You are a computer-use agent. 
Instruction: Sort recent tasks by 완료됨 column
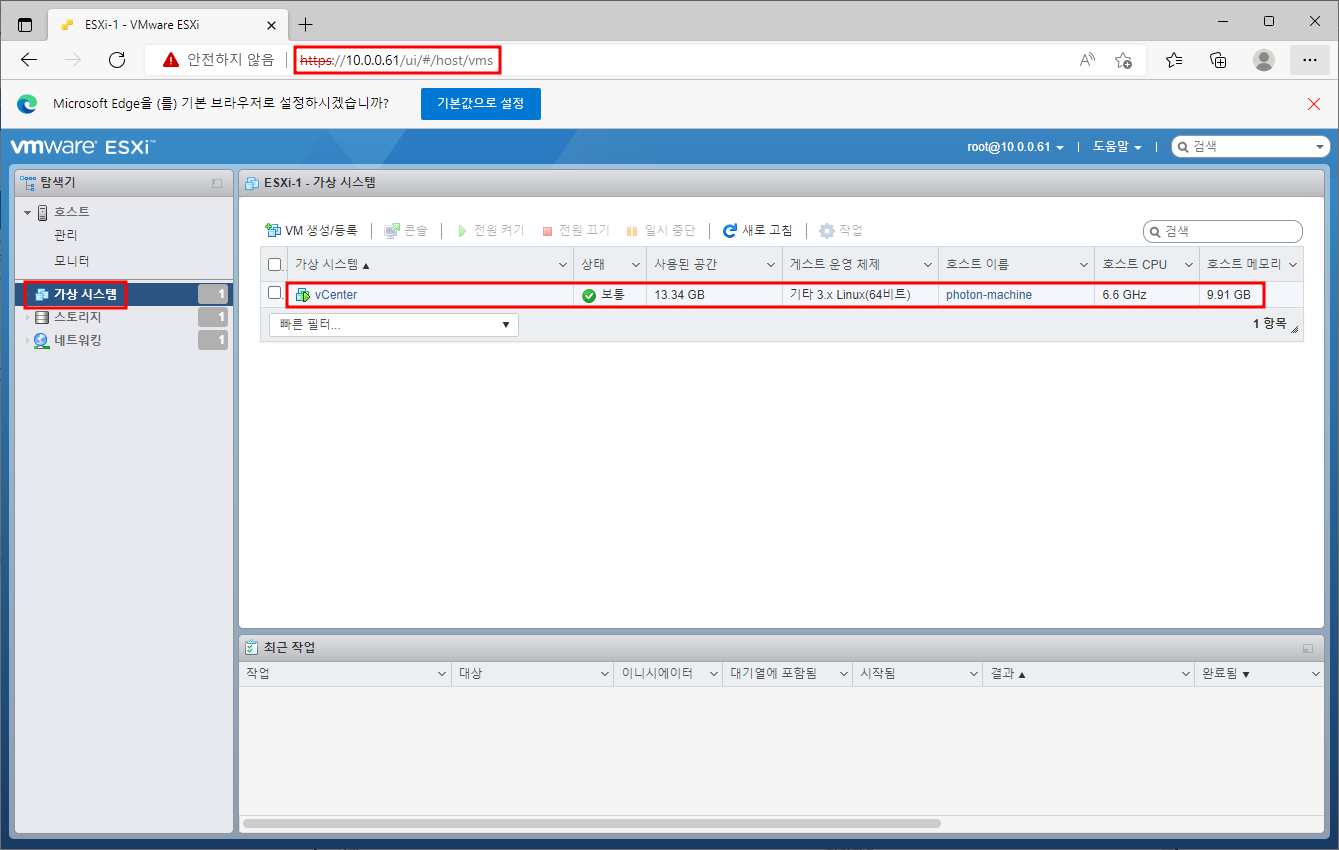coord(1226,675)
